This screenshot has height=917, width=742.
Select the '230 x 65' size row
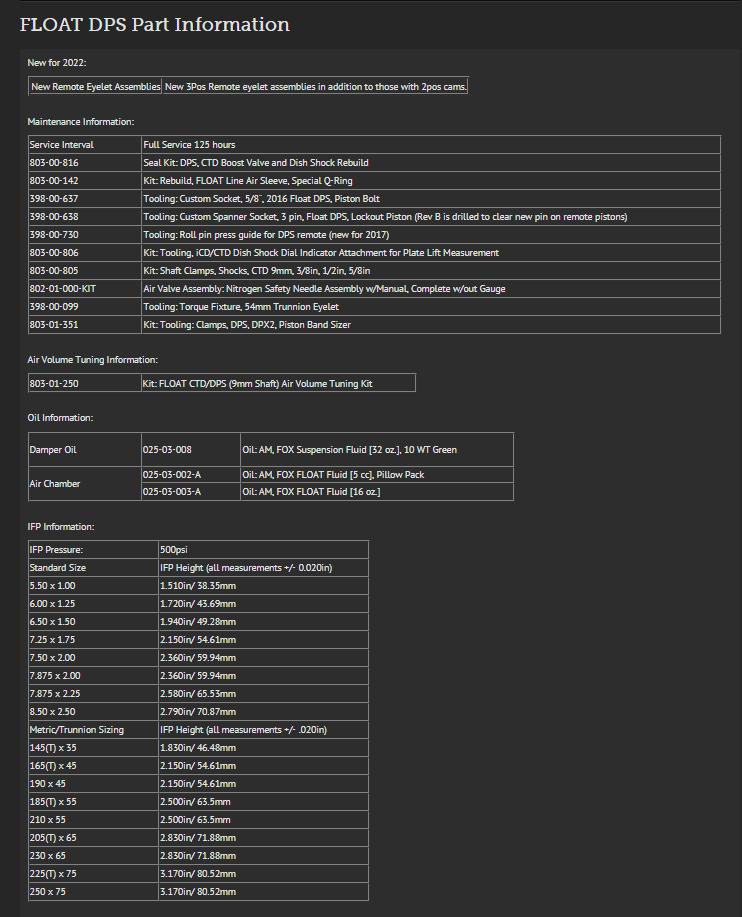[x=199, y=856]
